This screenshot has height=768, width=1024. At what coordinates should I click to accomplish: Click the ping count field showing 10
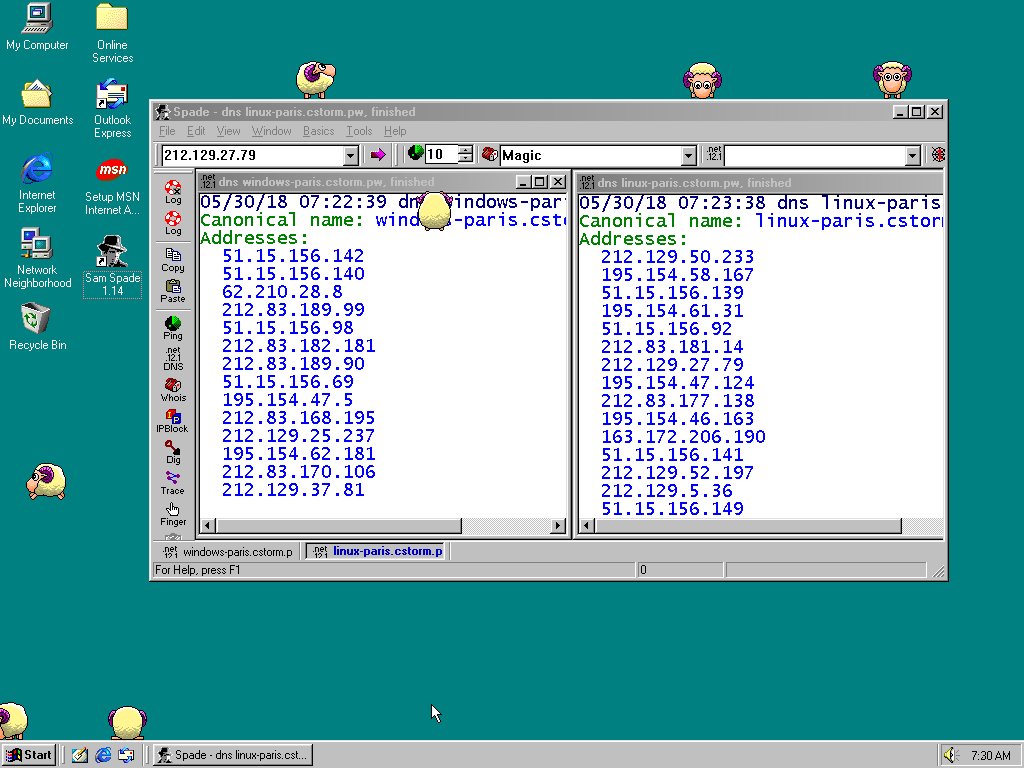(441, 155)
